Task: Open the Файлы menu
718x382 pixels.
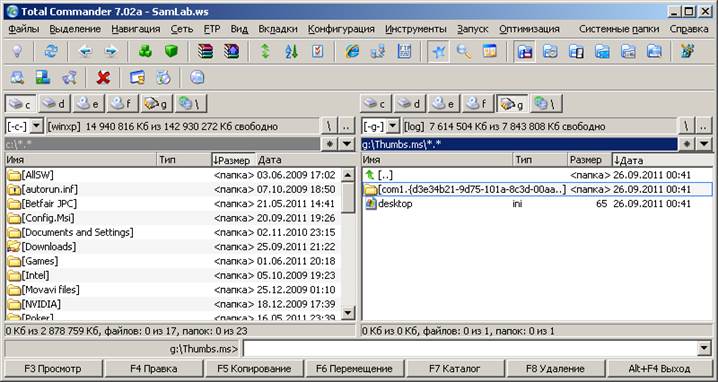Action: click(x=23, y=29)
